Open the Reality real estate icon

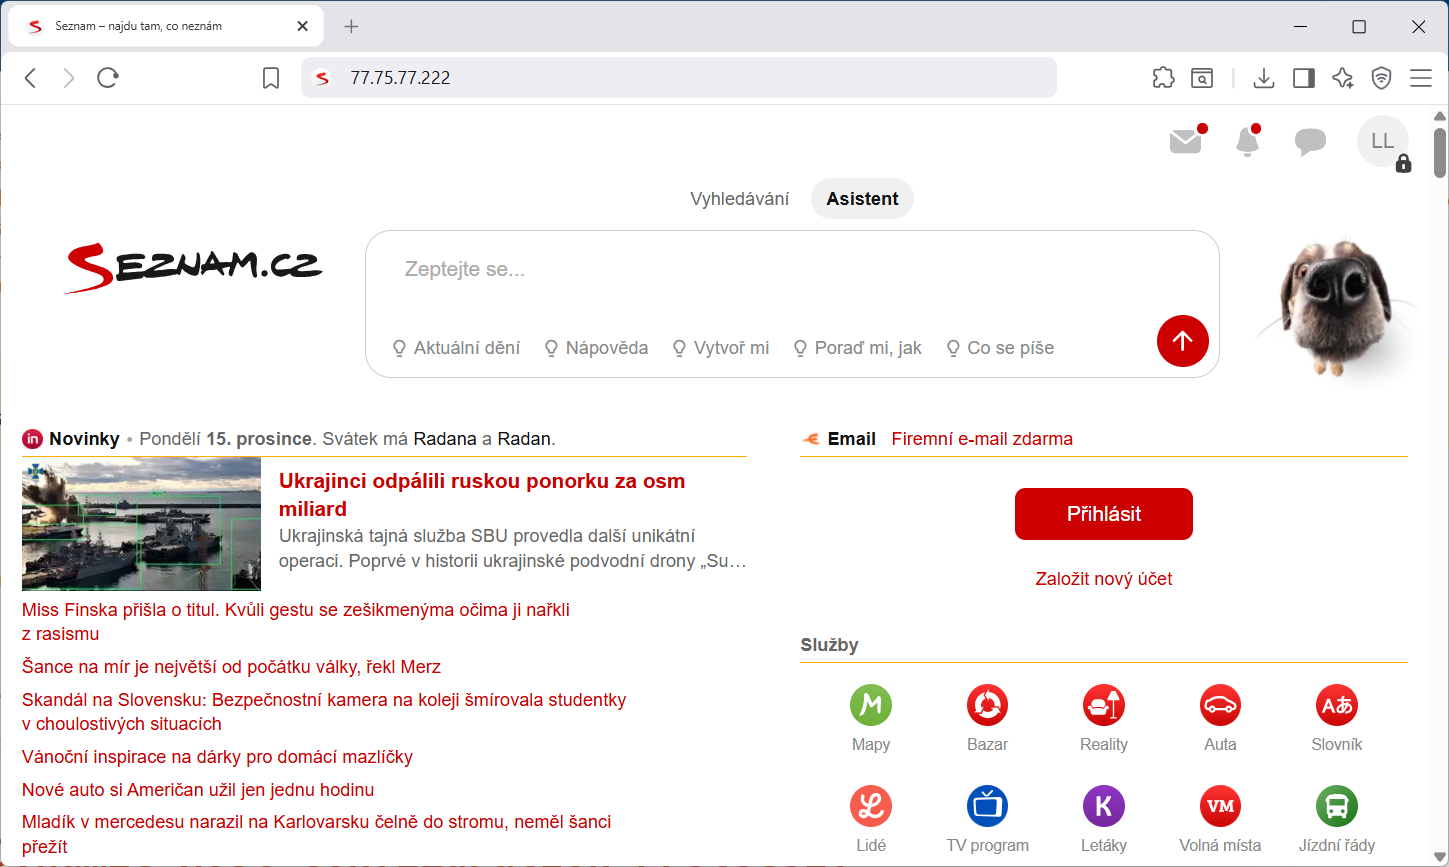[1104, 705]
